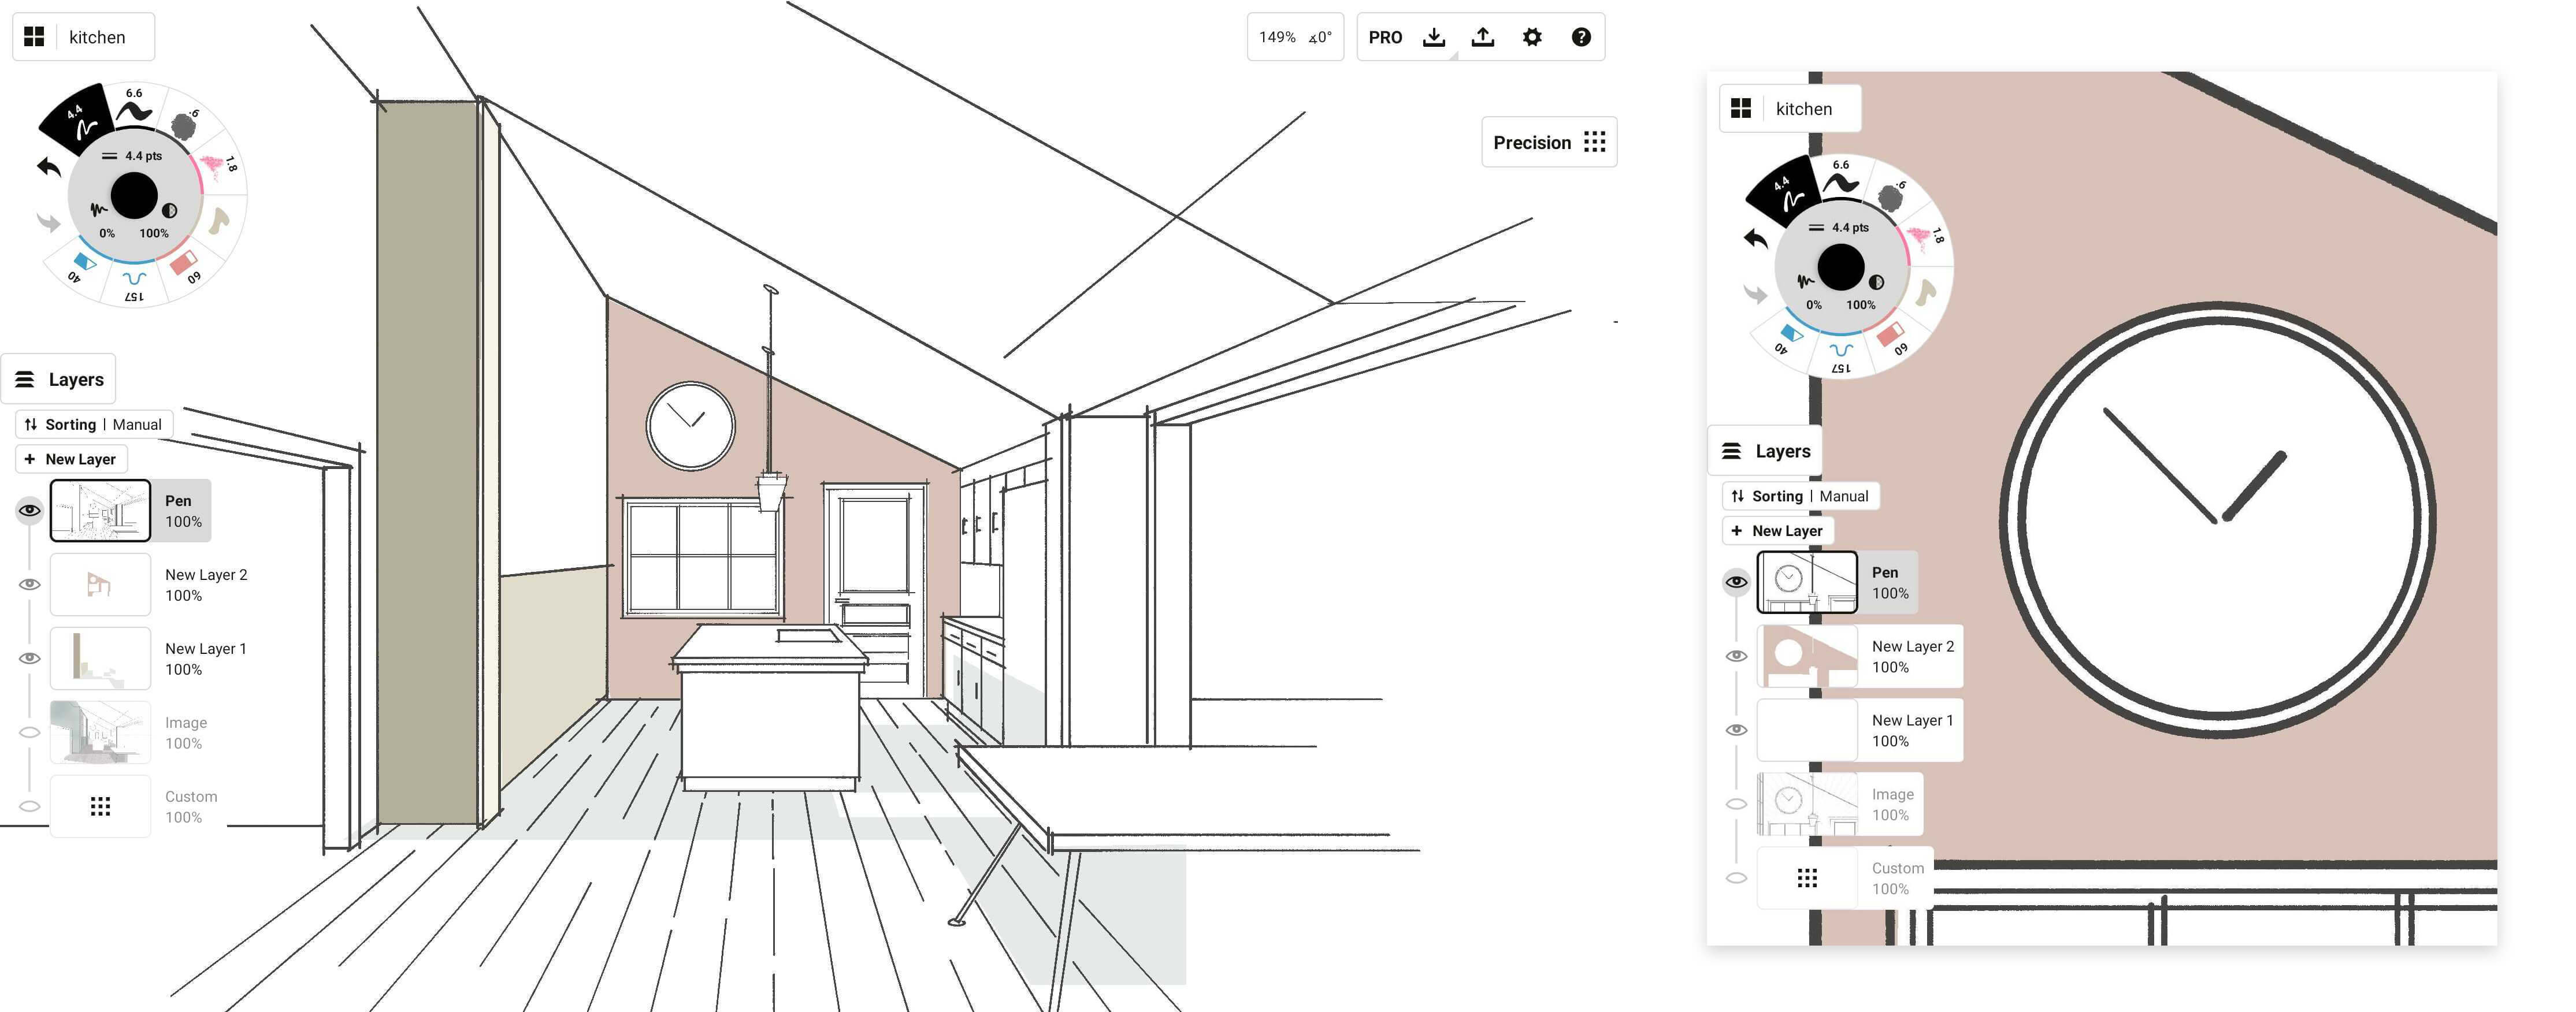Toggle New Layer 2 visibility in main layers list
The image size is (2576, 1012).
[30, 584]
